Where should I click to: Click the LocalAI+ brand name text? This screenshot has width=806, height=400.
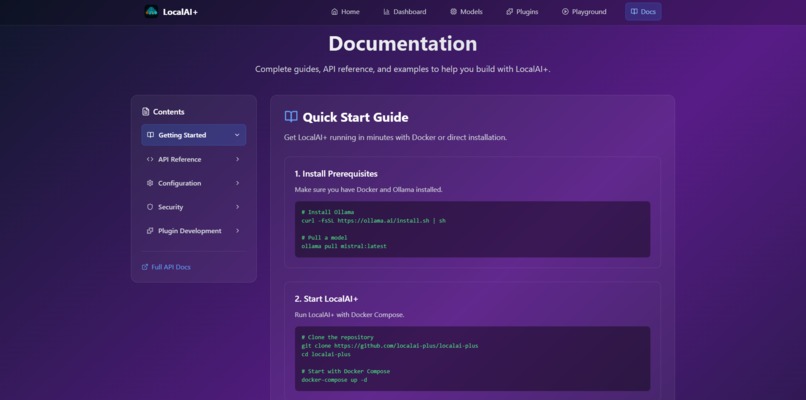[180, 12]
